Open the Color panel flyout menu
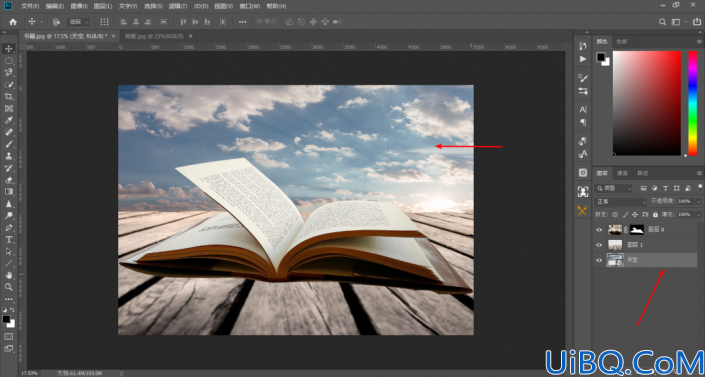The height and width of the screenshot is (377, 705). pyautogui.click(x=699, y=41)
